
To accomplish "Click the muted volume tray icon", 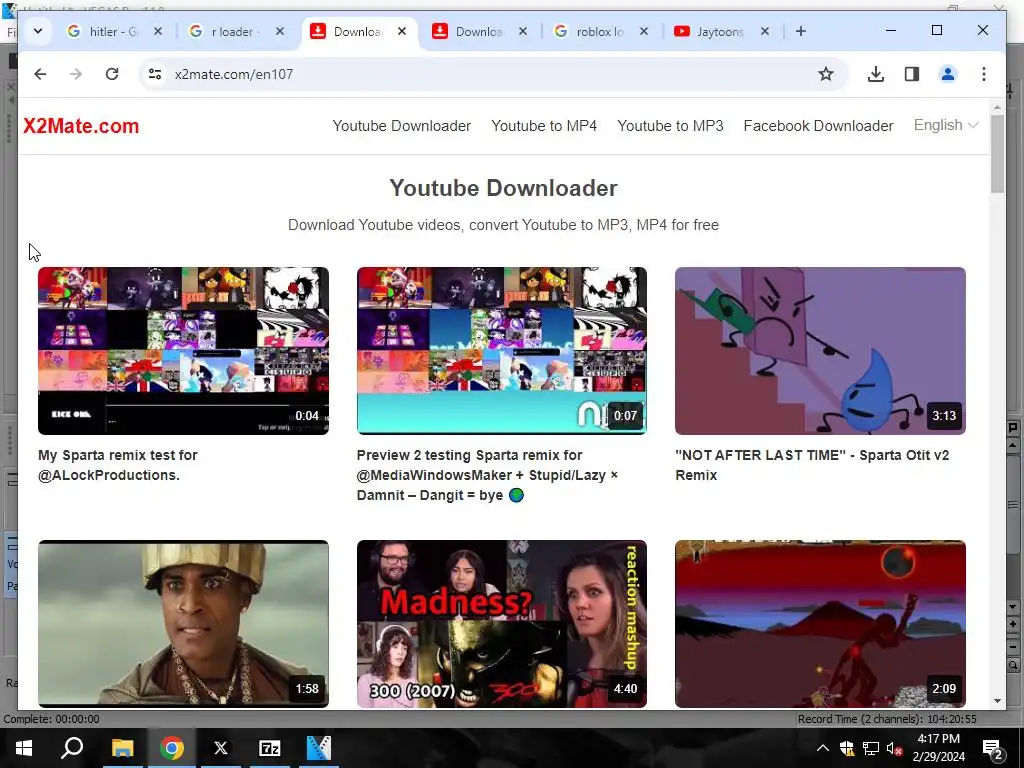I will point(895,748).
